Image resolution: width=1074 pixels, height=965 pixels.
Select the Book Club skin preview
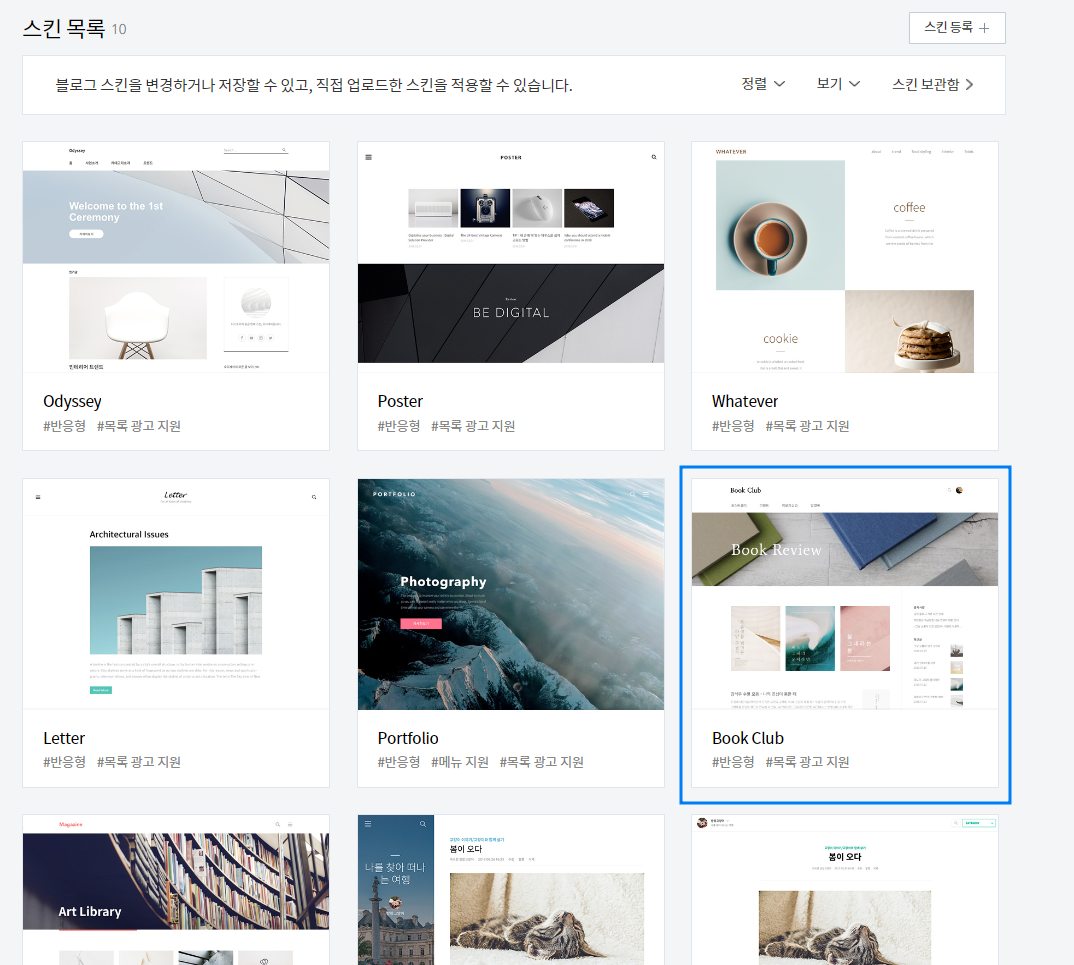point(845,594)
